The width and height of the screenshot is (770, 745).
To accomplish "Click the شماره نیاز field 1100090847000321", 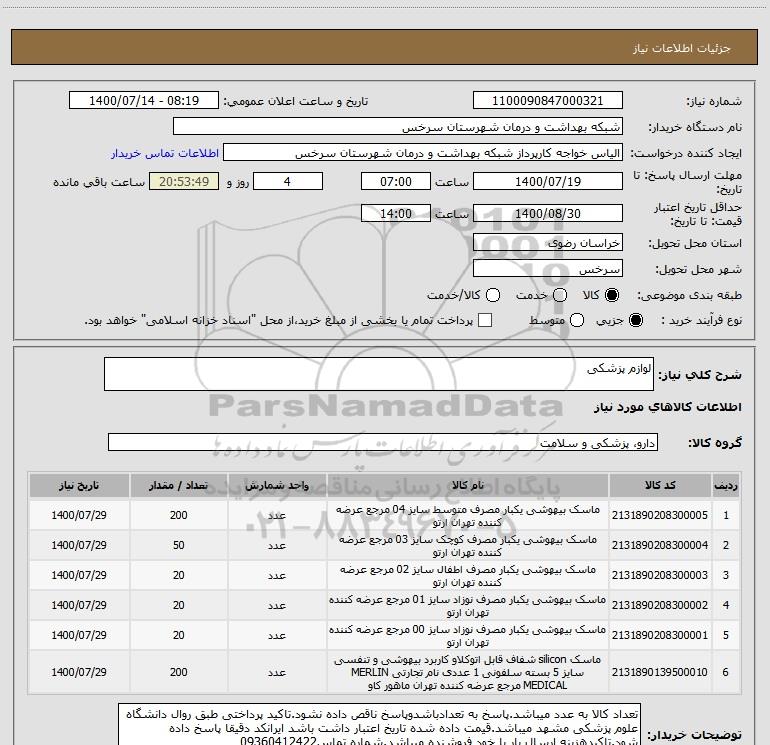I will (x=548, y=101).
